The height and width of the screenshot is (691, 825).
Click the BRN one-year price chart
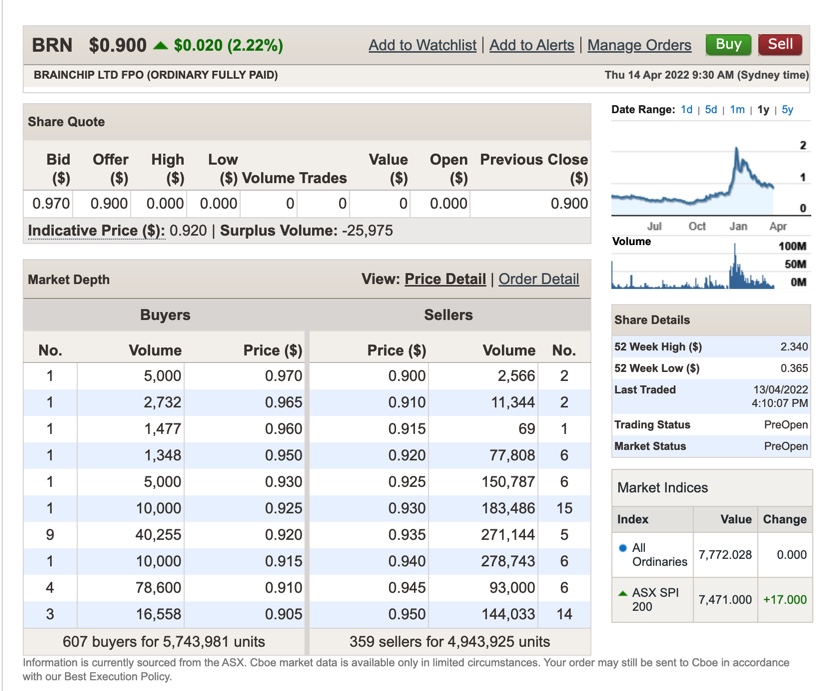tap(693, 178)
